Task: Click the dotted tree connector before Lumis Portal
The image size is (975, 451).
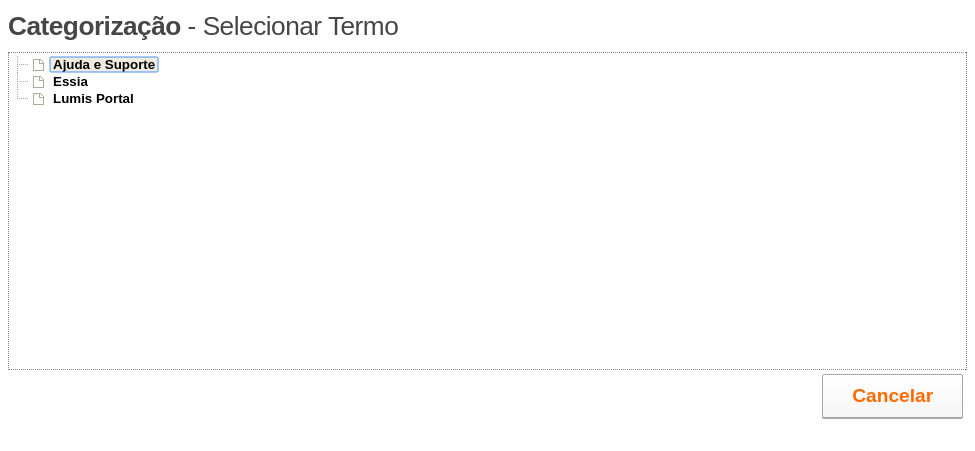Action: pyautogui.click(x=23, y=99)
